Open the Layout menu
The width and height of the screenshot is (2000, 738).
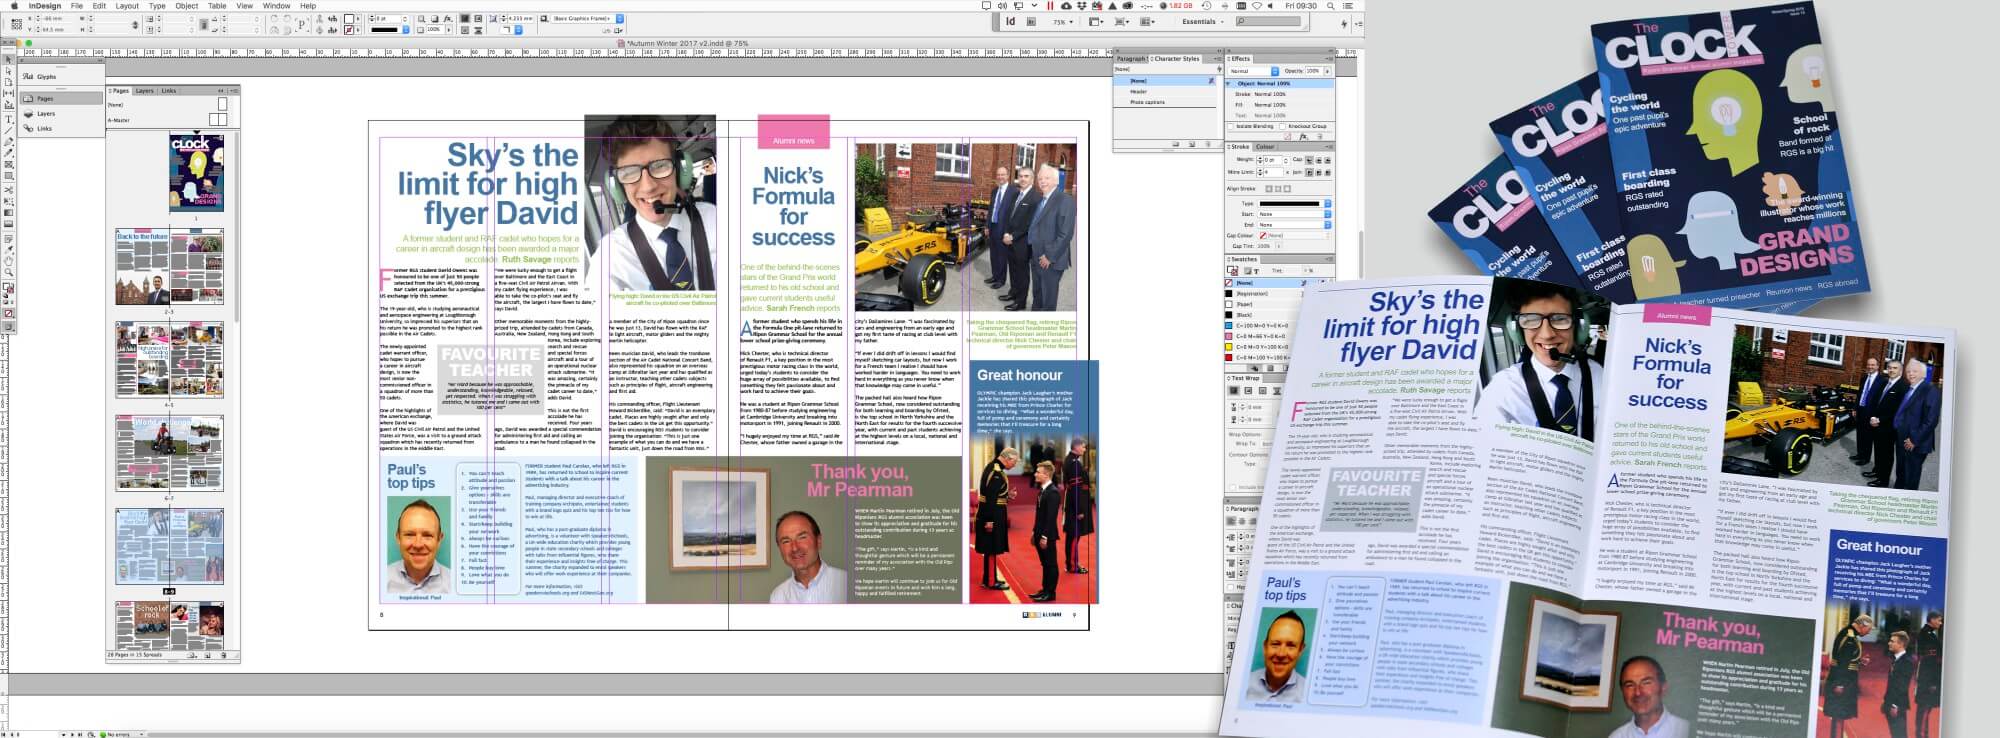point(127,6)
